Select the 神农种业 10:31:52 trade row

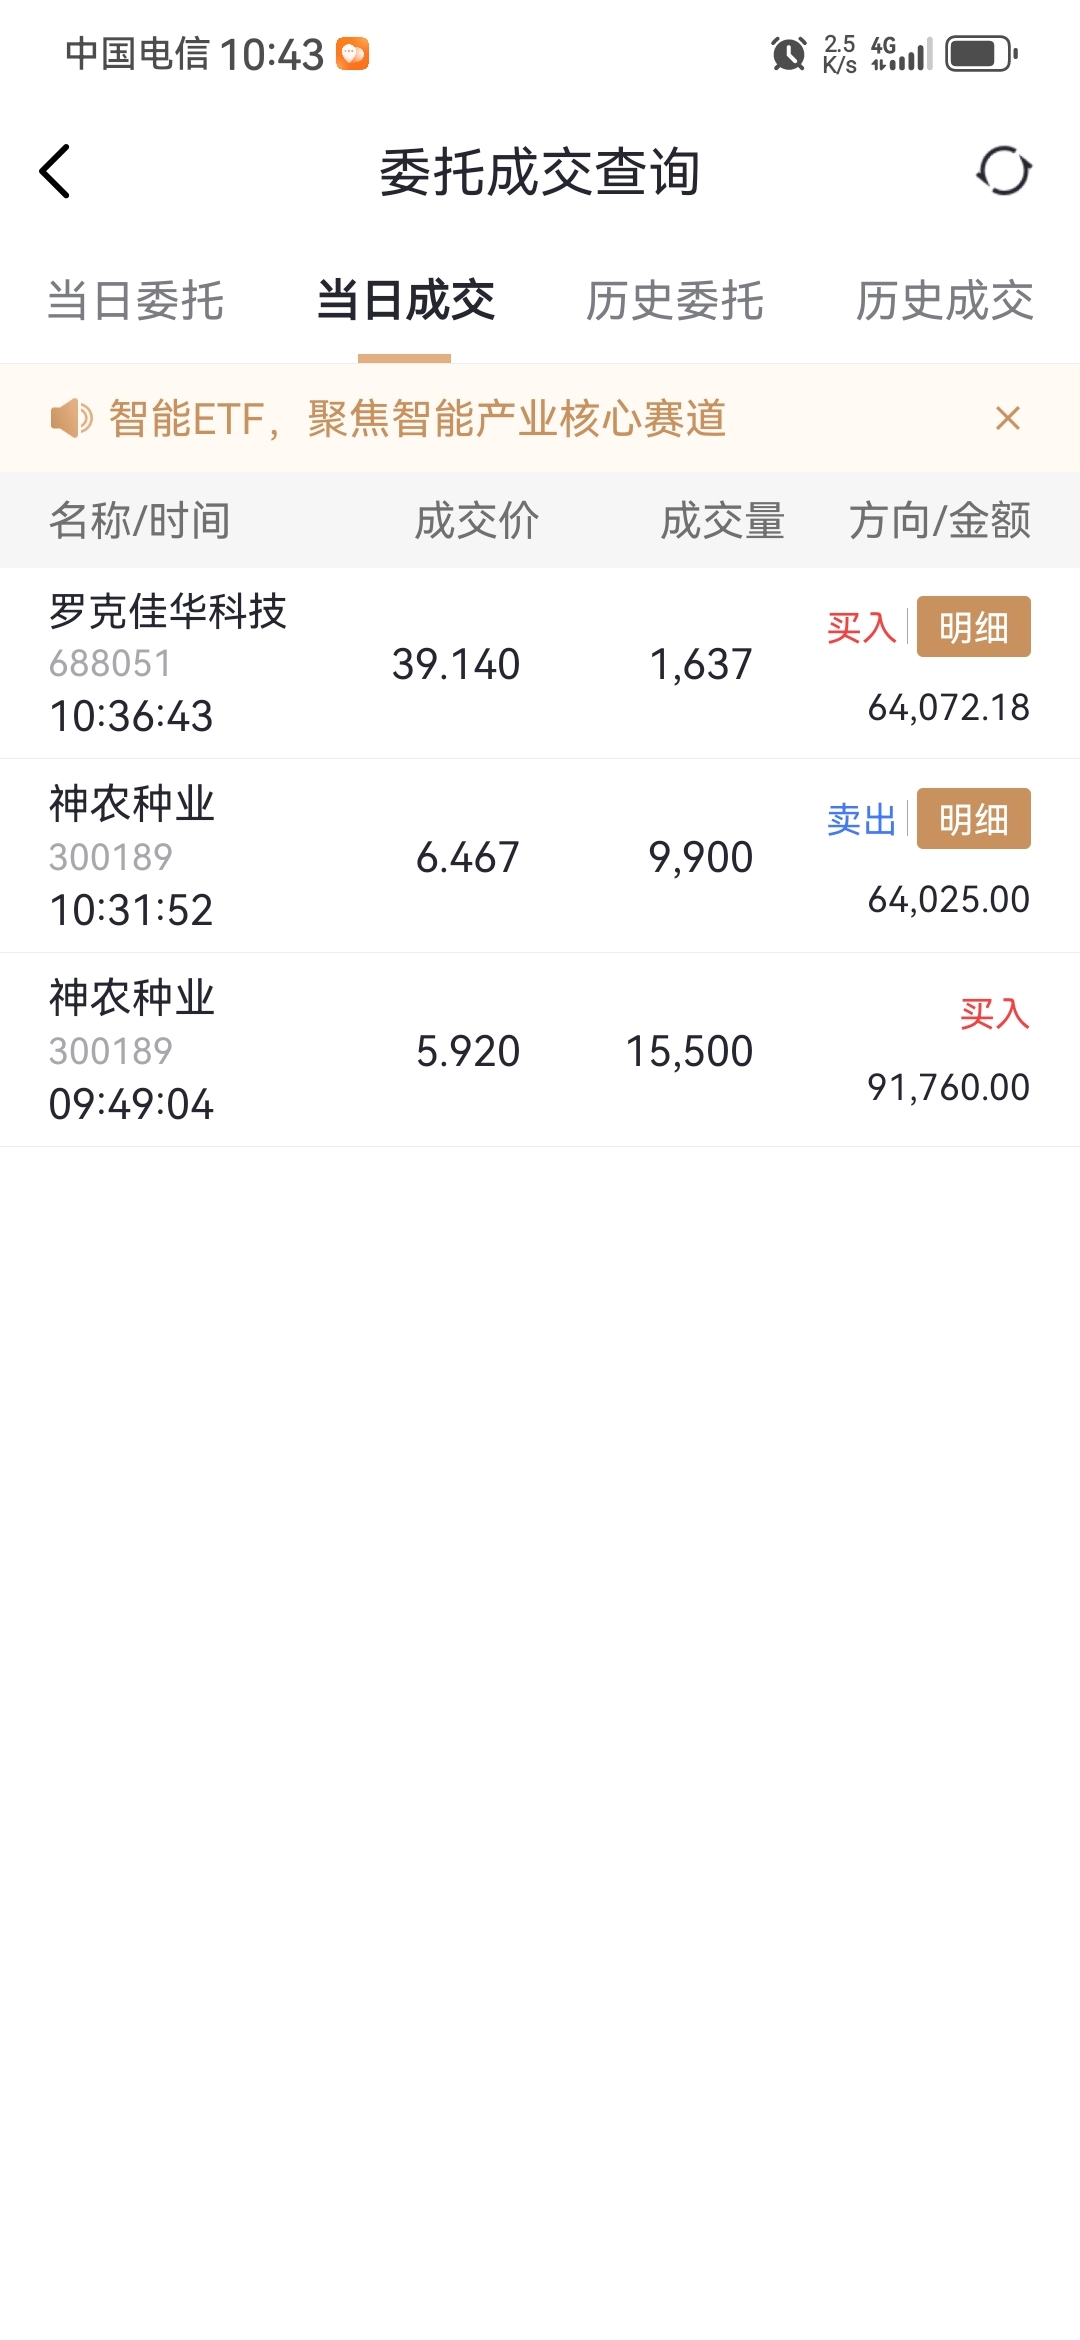[x=540, y=857]
